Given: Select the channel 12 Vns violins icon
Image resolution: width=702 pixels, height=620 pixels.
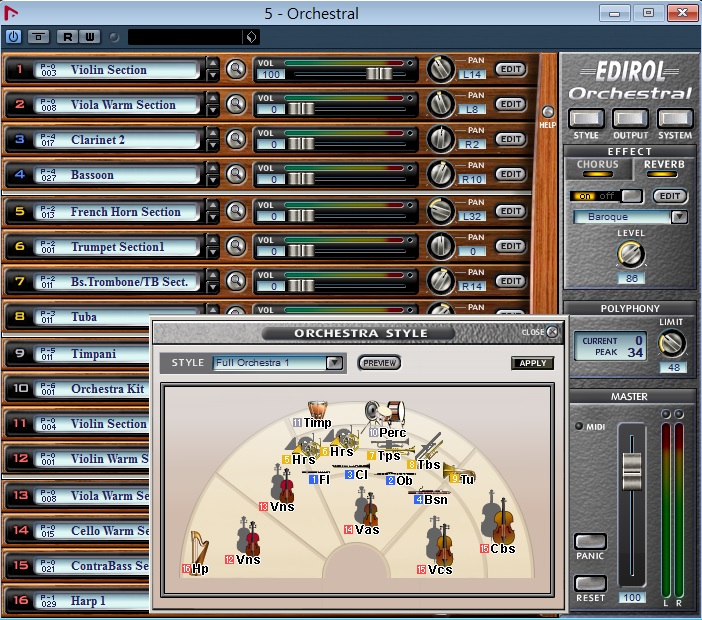Looking at the screenshot, I should coord(248,536).
